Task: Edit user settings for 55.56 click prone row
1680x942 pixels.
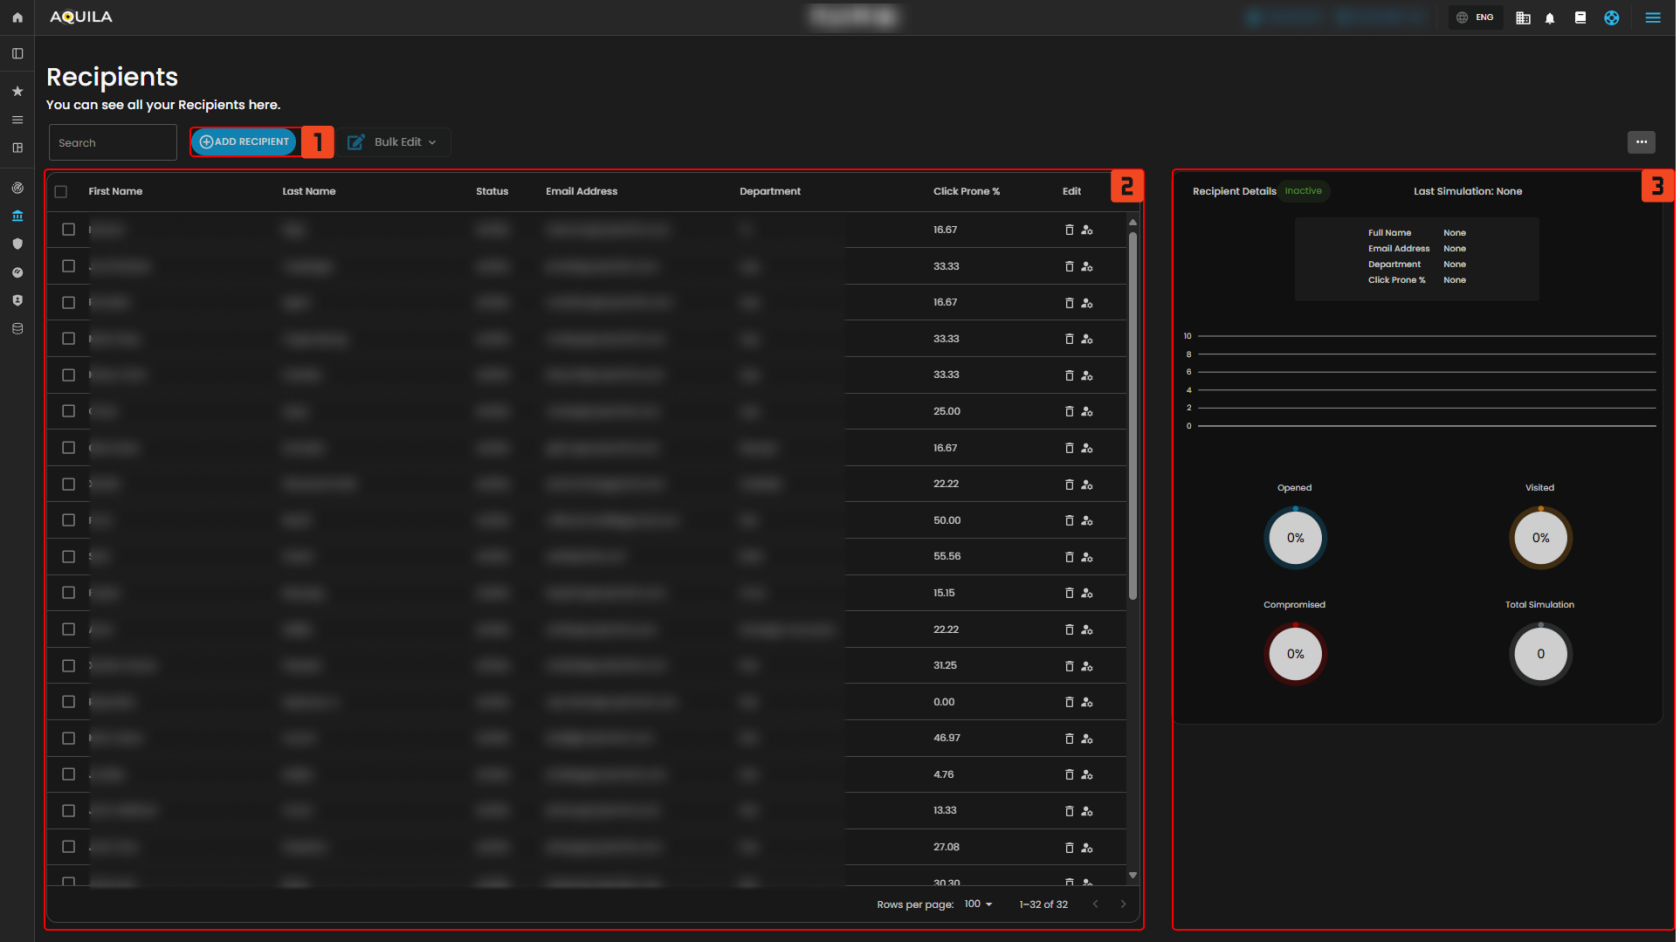Action: pos(1087,557)
